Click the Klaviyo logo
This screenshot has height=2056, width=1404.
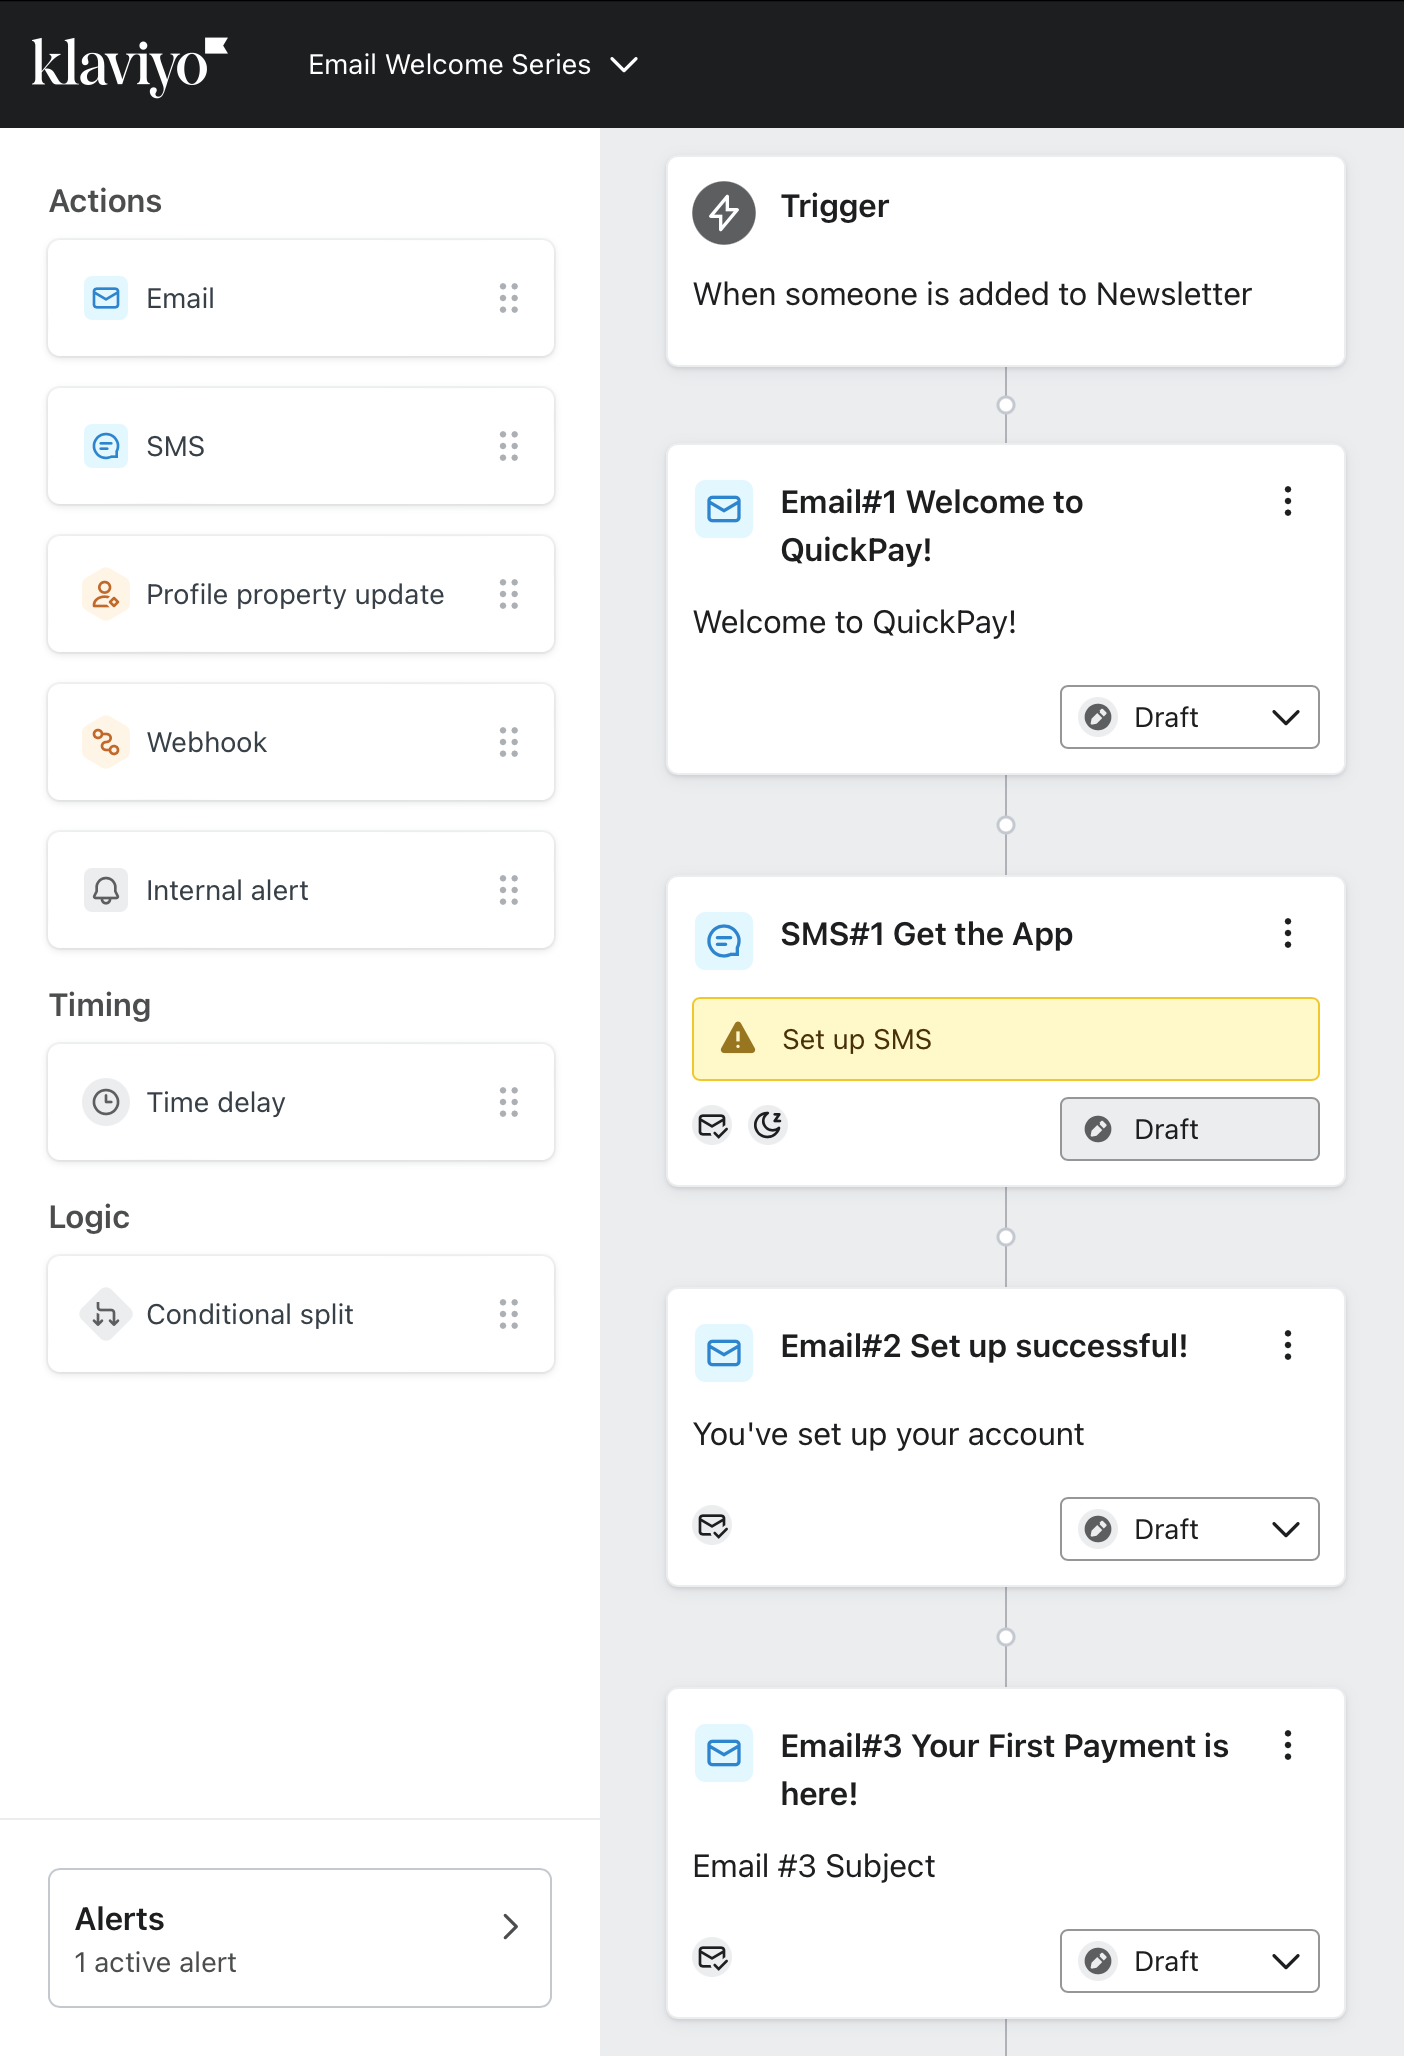click(x=130, y=65)
